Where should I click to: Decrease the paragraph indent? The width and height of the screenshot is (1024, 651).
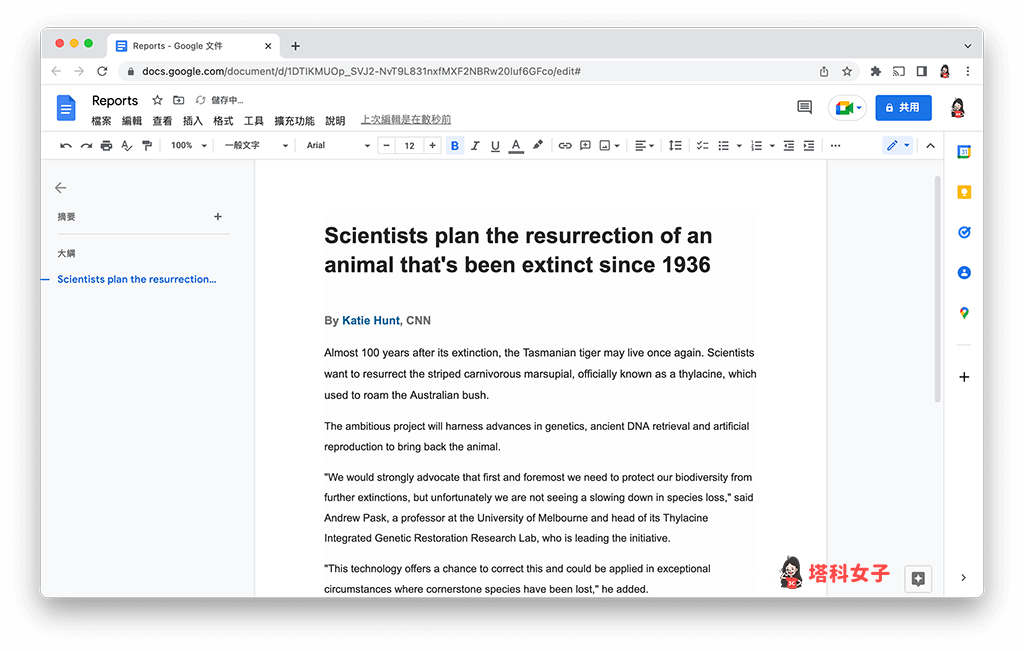[788, 146]
